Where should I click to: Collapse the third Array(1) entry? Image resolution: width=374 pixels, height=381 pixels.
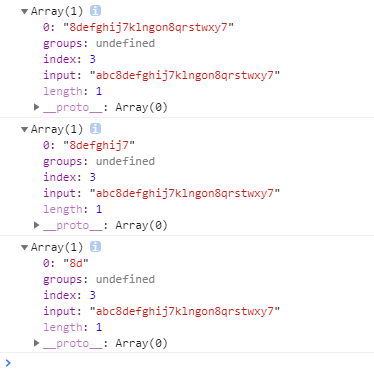pyautogui.click(x=24, y=248)
